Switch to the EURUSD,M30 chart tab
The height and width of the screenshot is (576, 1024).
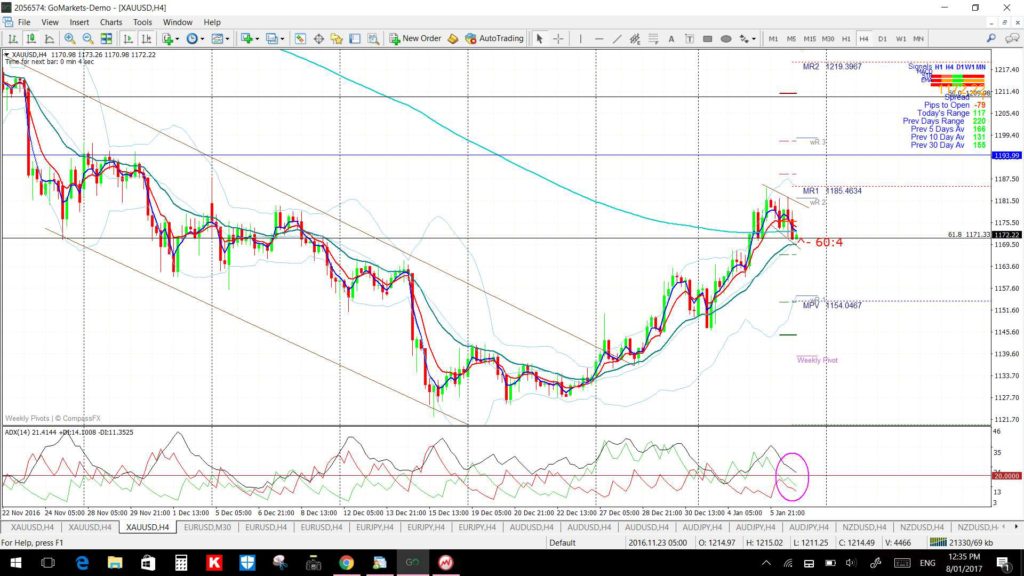click(207, 527)
